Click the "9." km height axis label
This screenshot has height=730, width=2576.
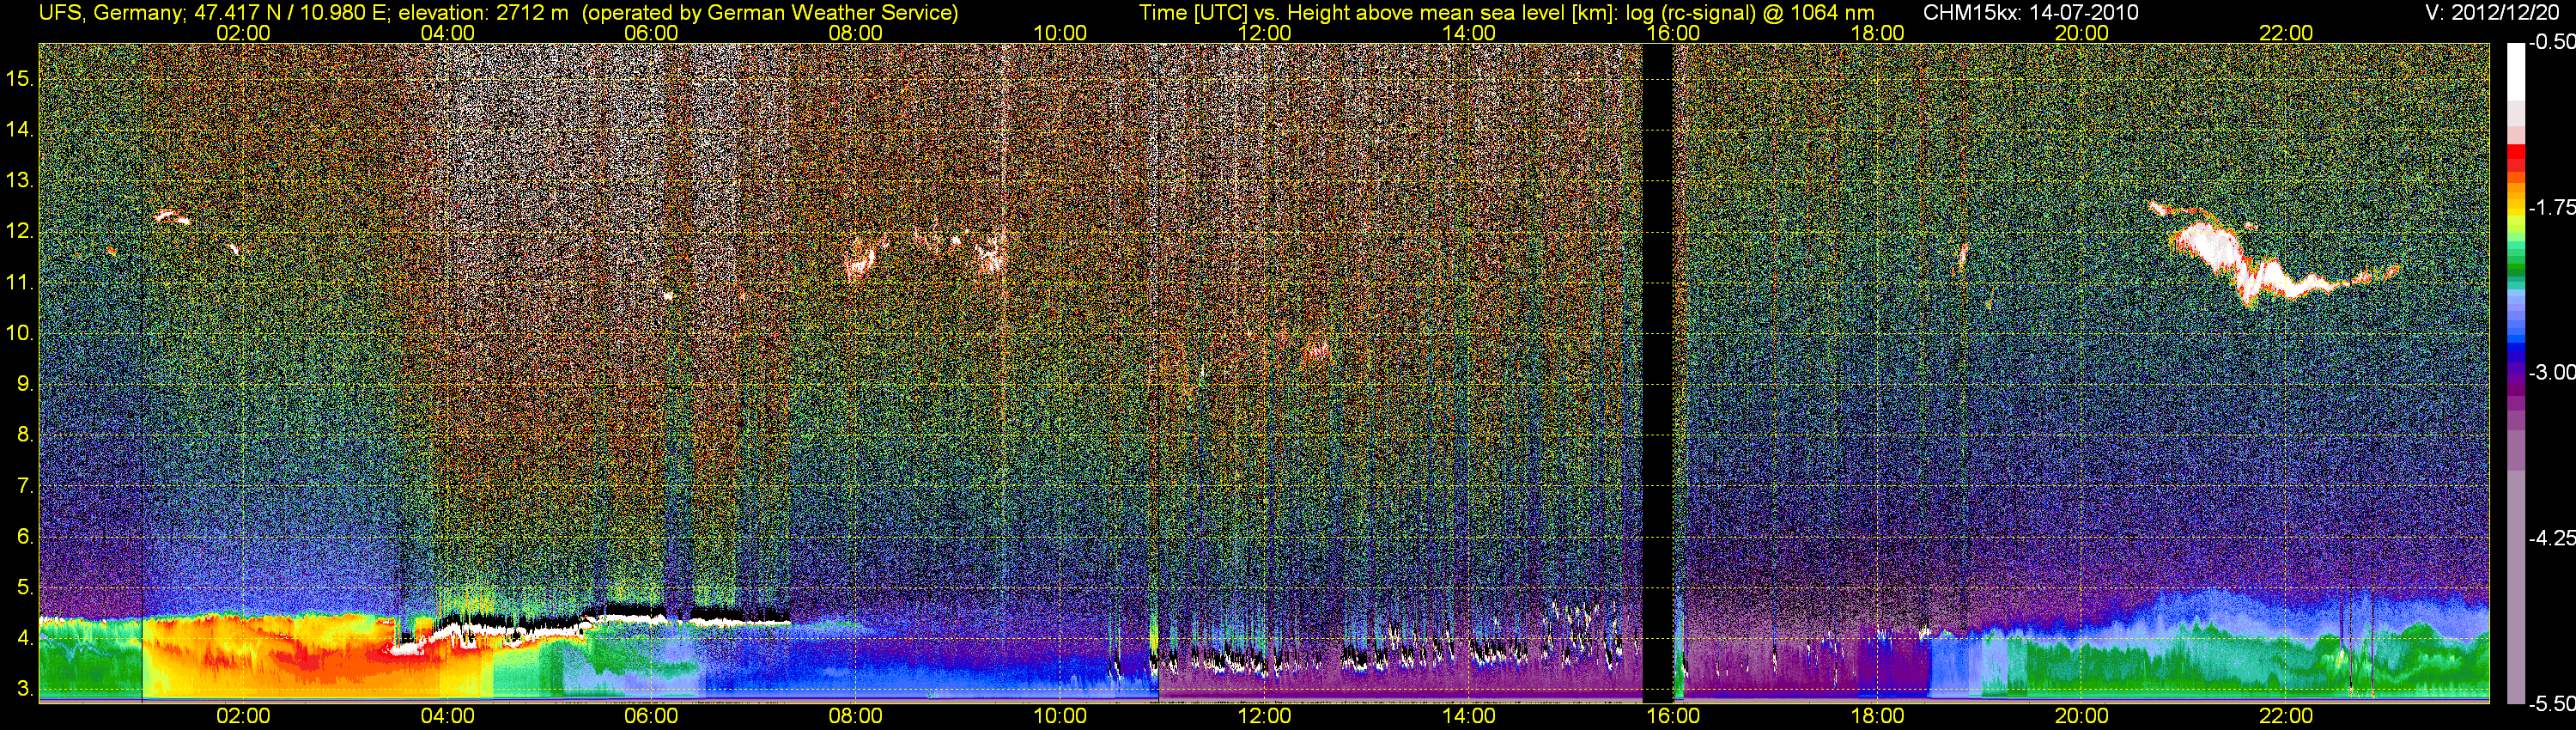pyautogui.click(x=25, y=384)
